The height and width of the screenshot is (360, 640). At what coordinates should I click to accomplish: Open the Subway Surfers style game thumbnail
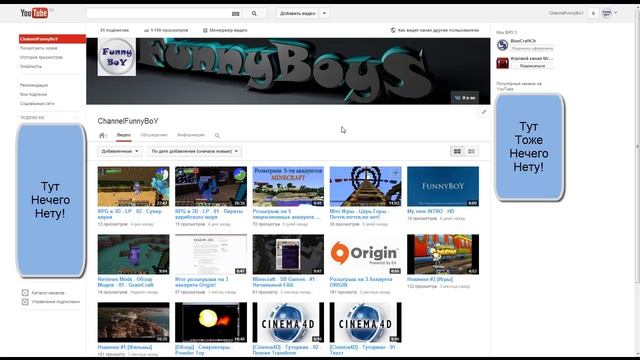coord(443,254)
